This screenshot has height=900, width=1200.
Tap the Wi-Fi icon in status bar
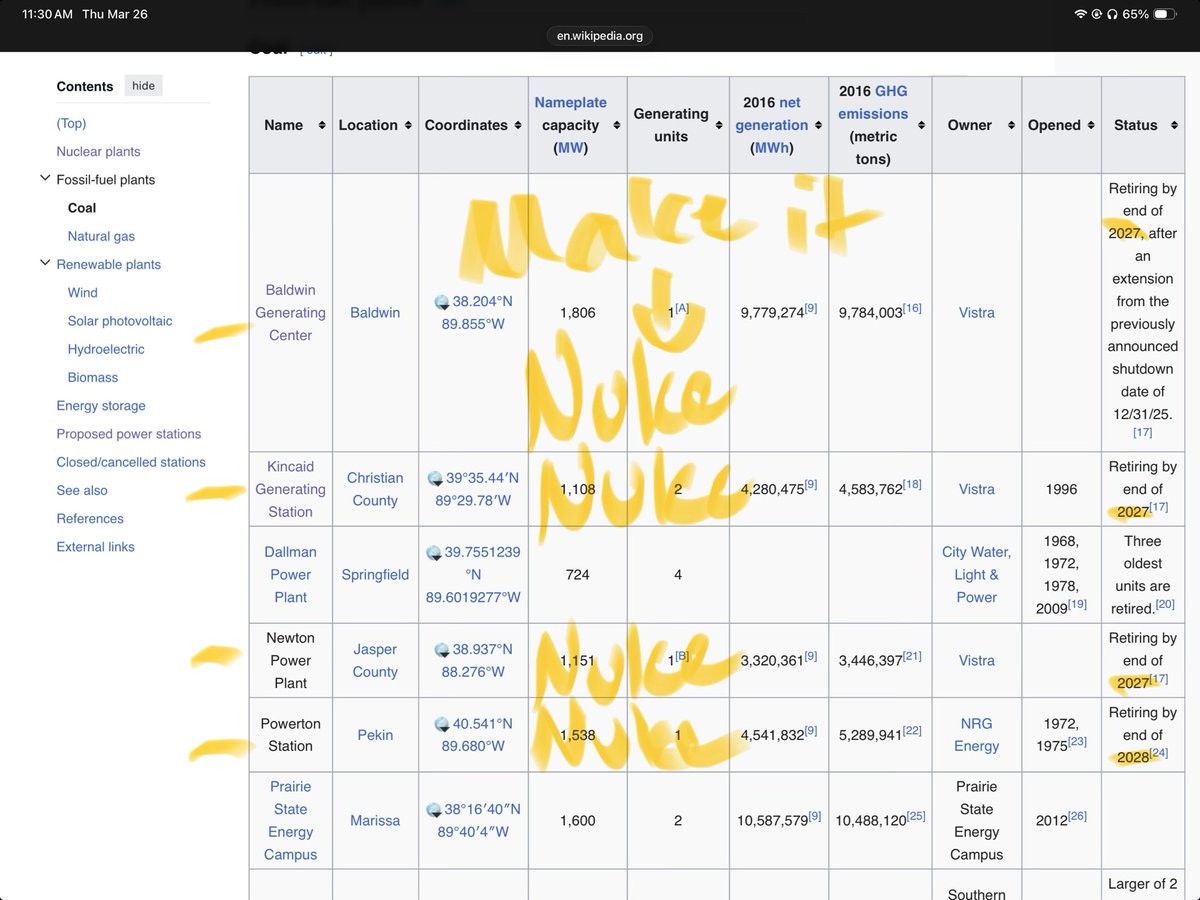(1080, 15)
